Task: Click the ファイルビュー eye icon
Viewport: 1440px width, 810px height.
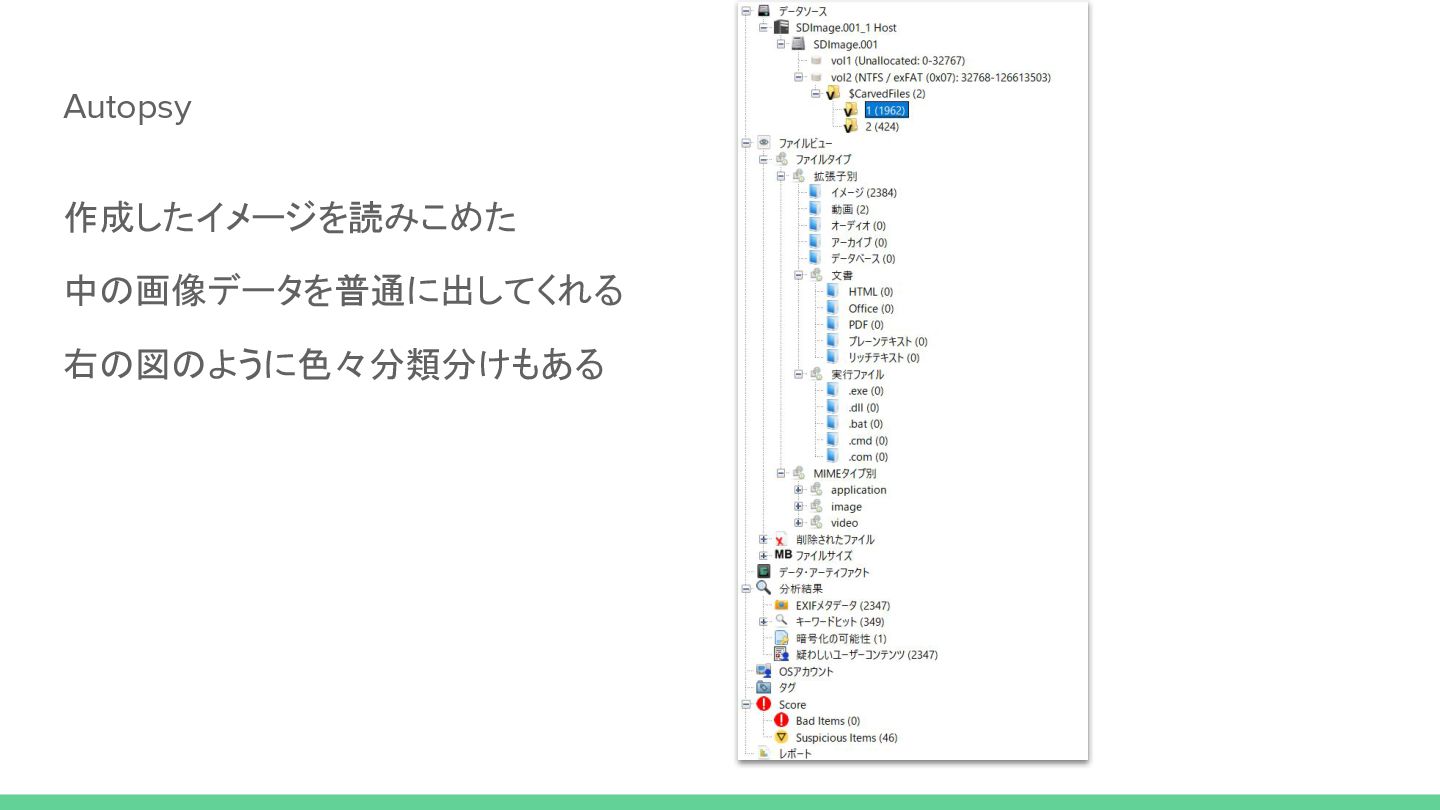Action: tap(764, 143)
